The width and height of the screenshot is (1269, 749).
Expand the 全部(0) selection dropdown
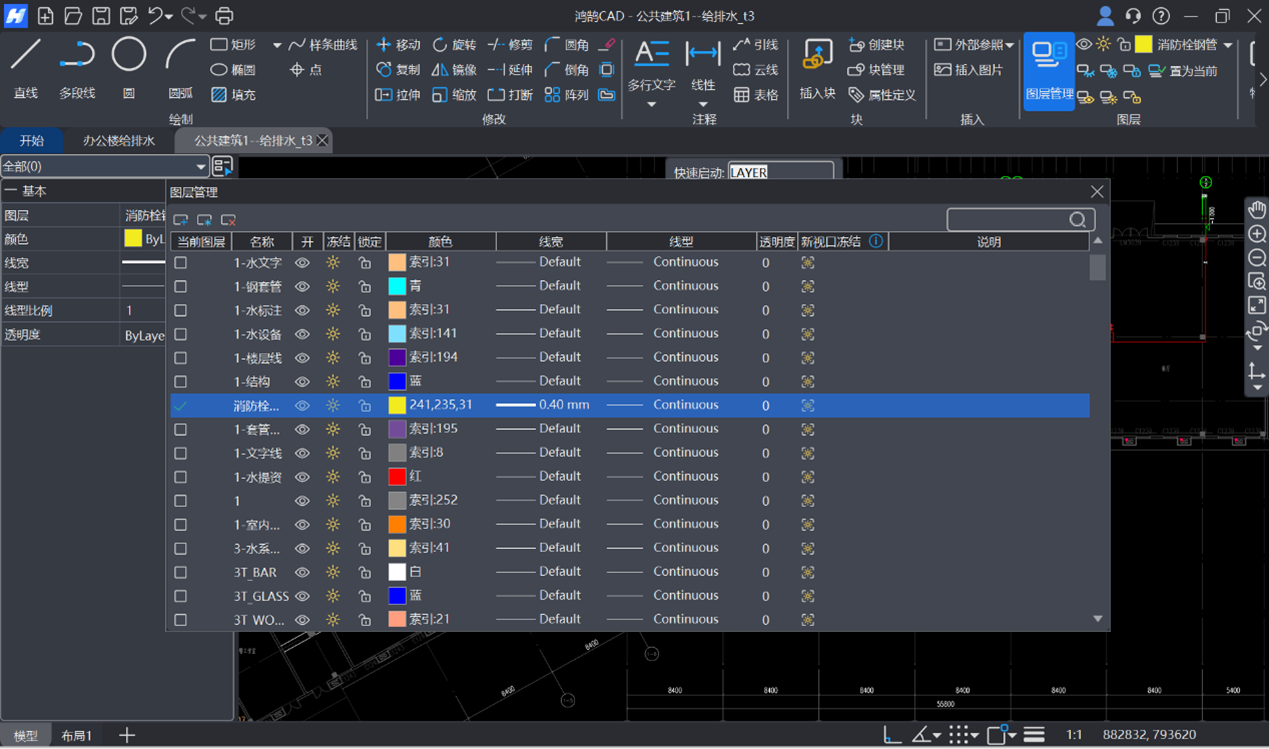tap(201, 167)
